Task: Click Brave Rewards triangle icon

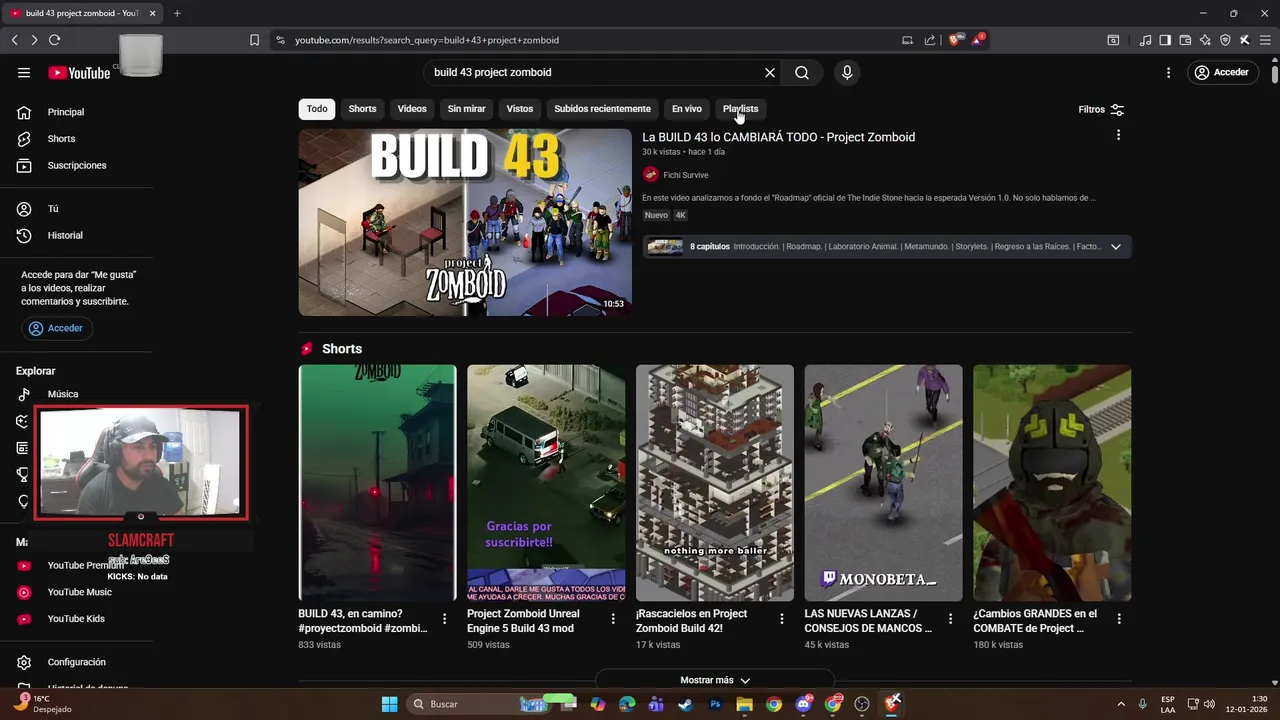Action: coord(977,40)
